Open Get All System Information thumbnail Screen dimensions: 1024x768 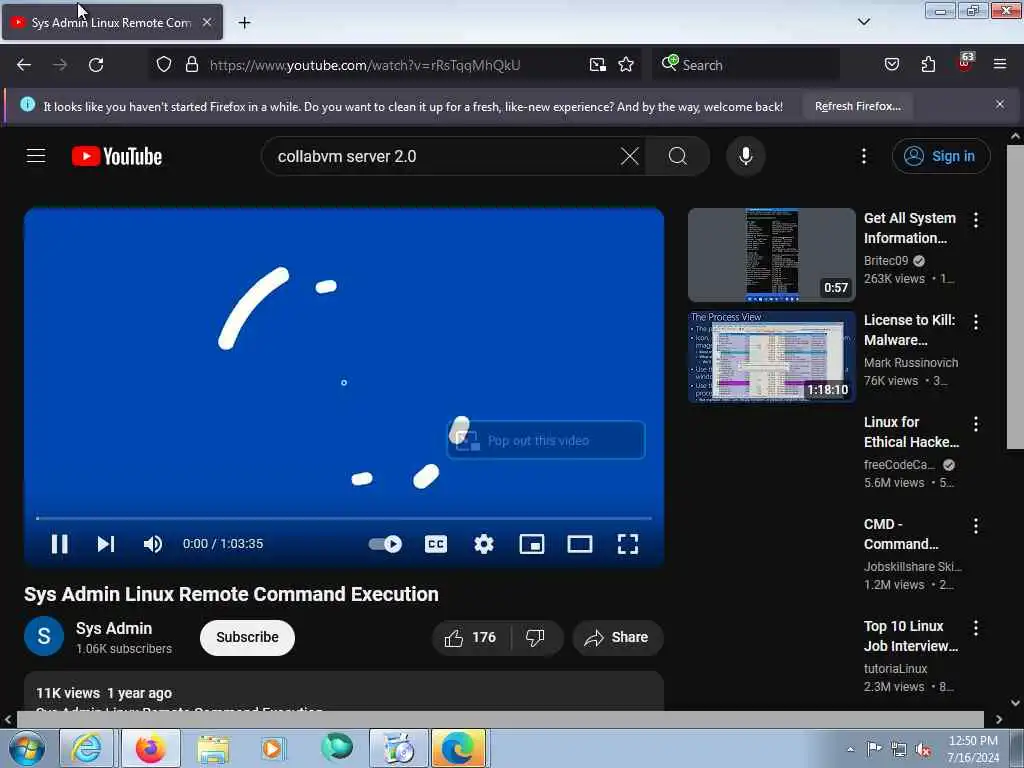pyautogui.click(x=771, y=255)
